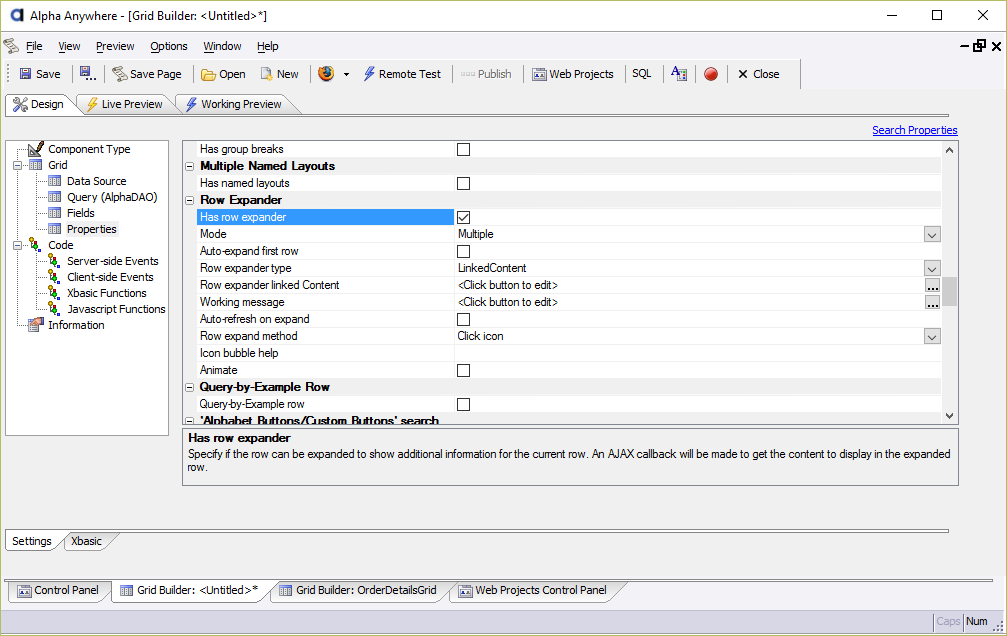Create a New component

pyautogui.click(x=279, y=74)
